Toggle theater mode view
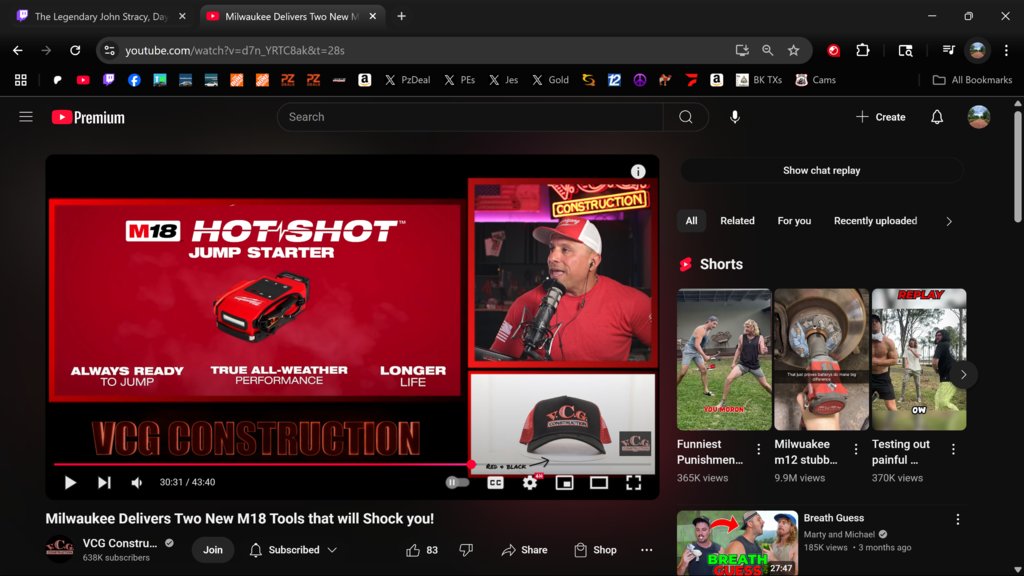This screenshot has width=1024, height=576. click(599, 483)
